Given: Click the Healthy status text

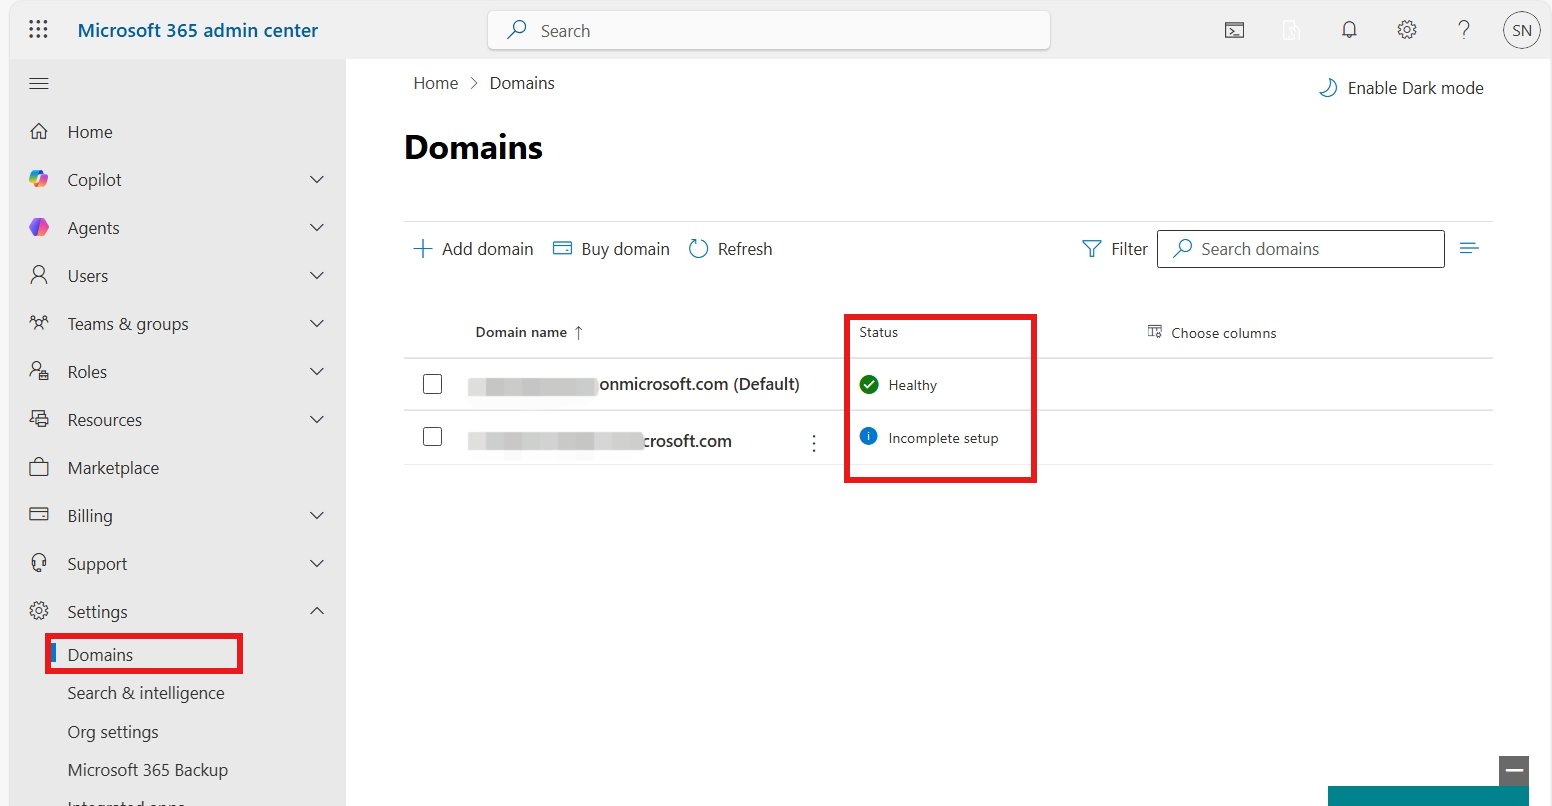Looking at the screenshot, I should coord(913,385).
